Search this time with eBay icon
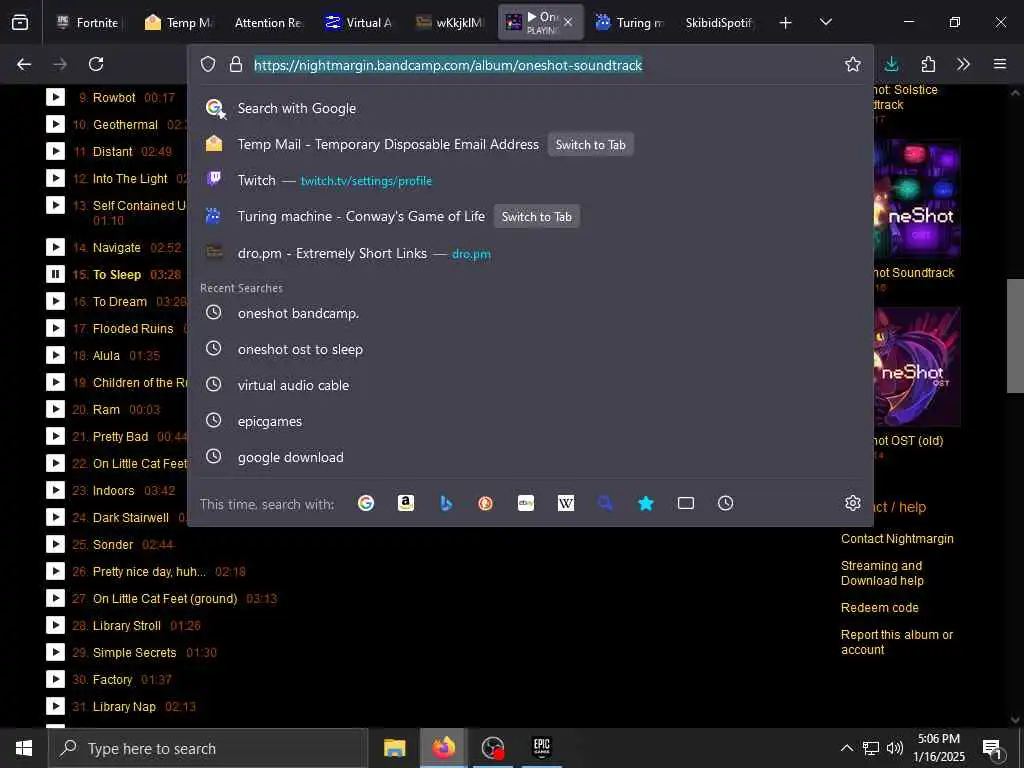The width and height of the screenshot is (1024, 768). pos(526,504)
